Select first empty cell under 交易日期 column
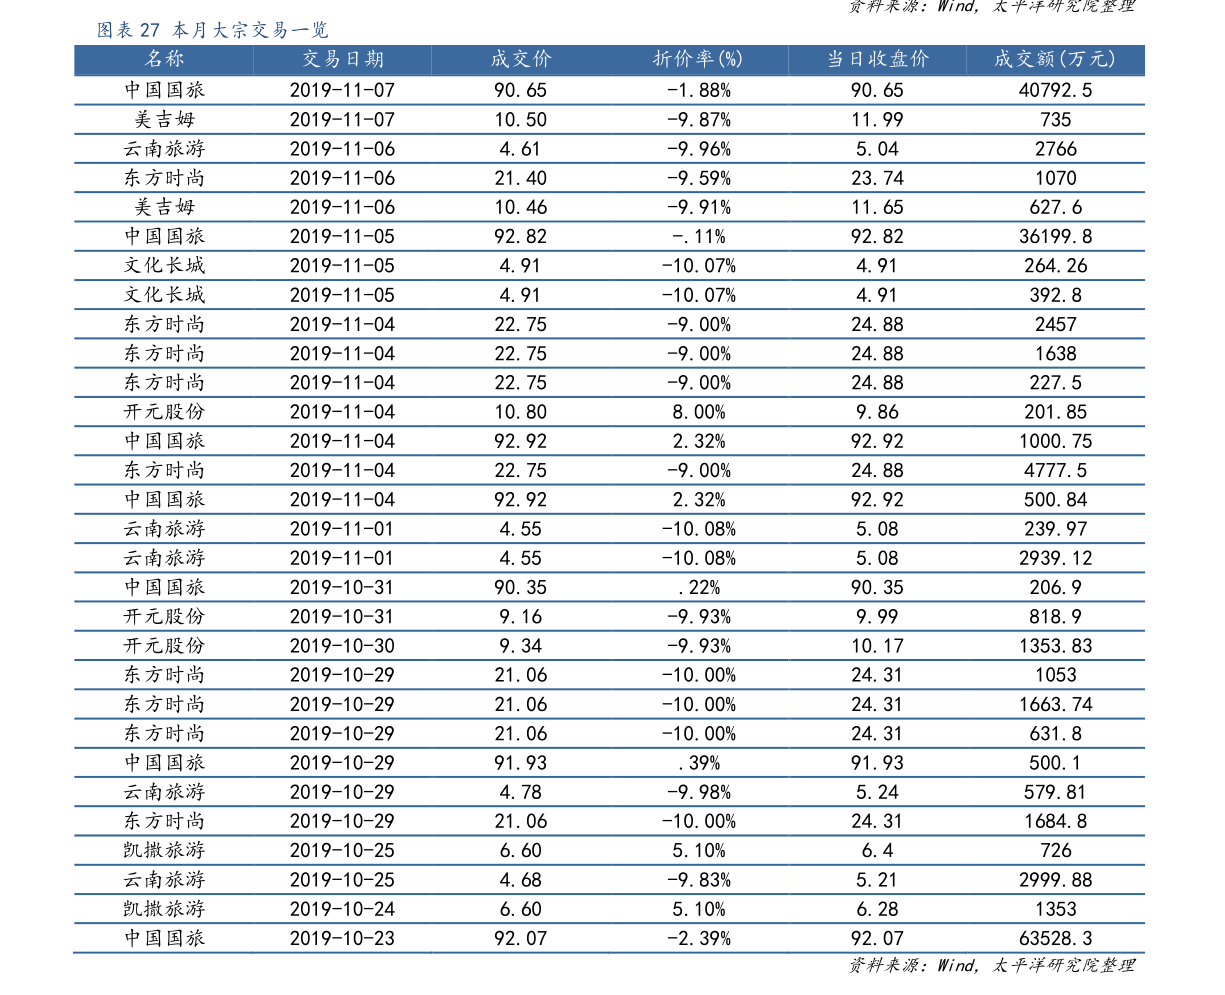Image resolution: width=1225 pixels, height=995 pixels. pos(343,90)
